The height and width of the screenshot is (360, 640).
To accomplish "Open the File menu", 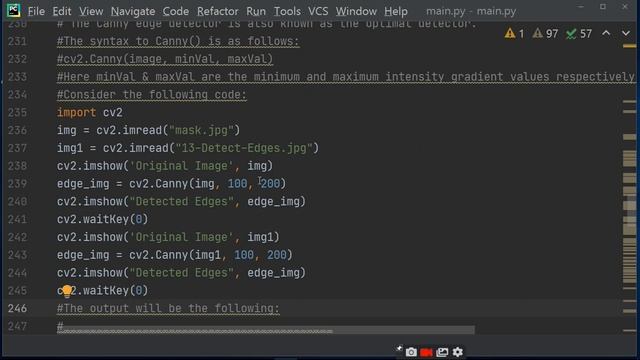I will pyautogui.click(x=36, y=11).
